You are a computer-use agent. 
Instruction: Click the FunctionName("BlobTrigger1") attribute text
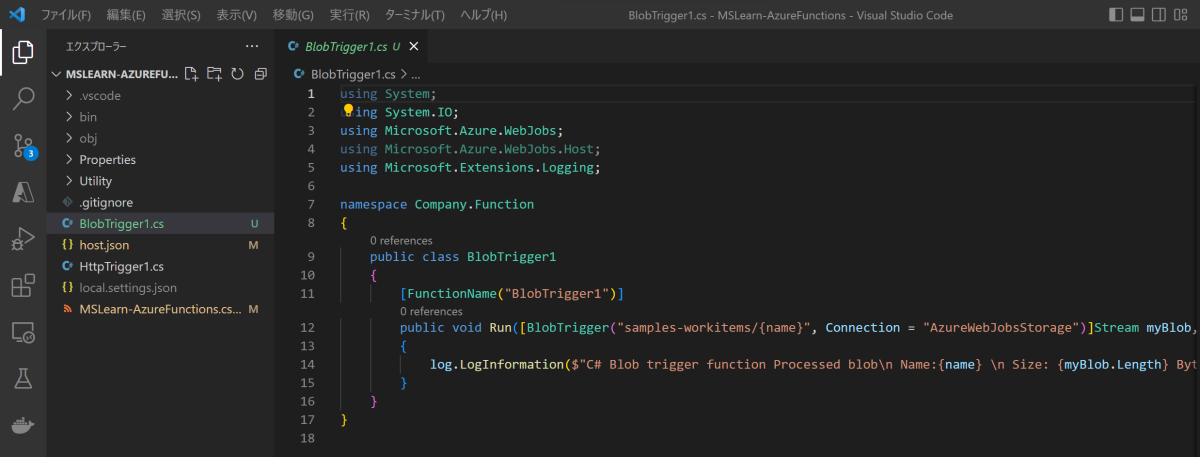tap(512, 293)
